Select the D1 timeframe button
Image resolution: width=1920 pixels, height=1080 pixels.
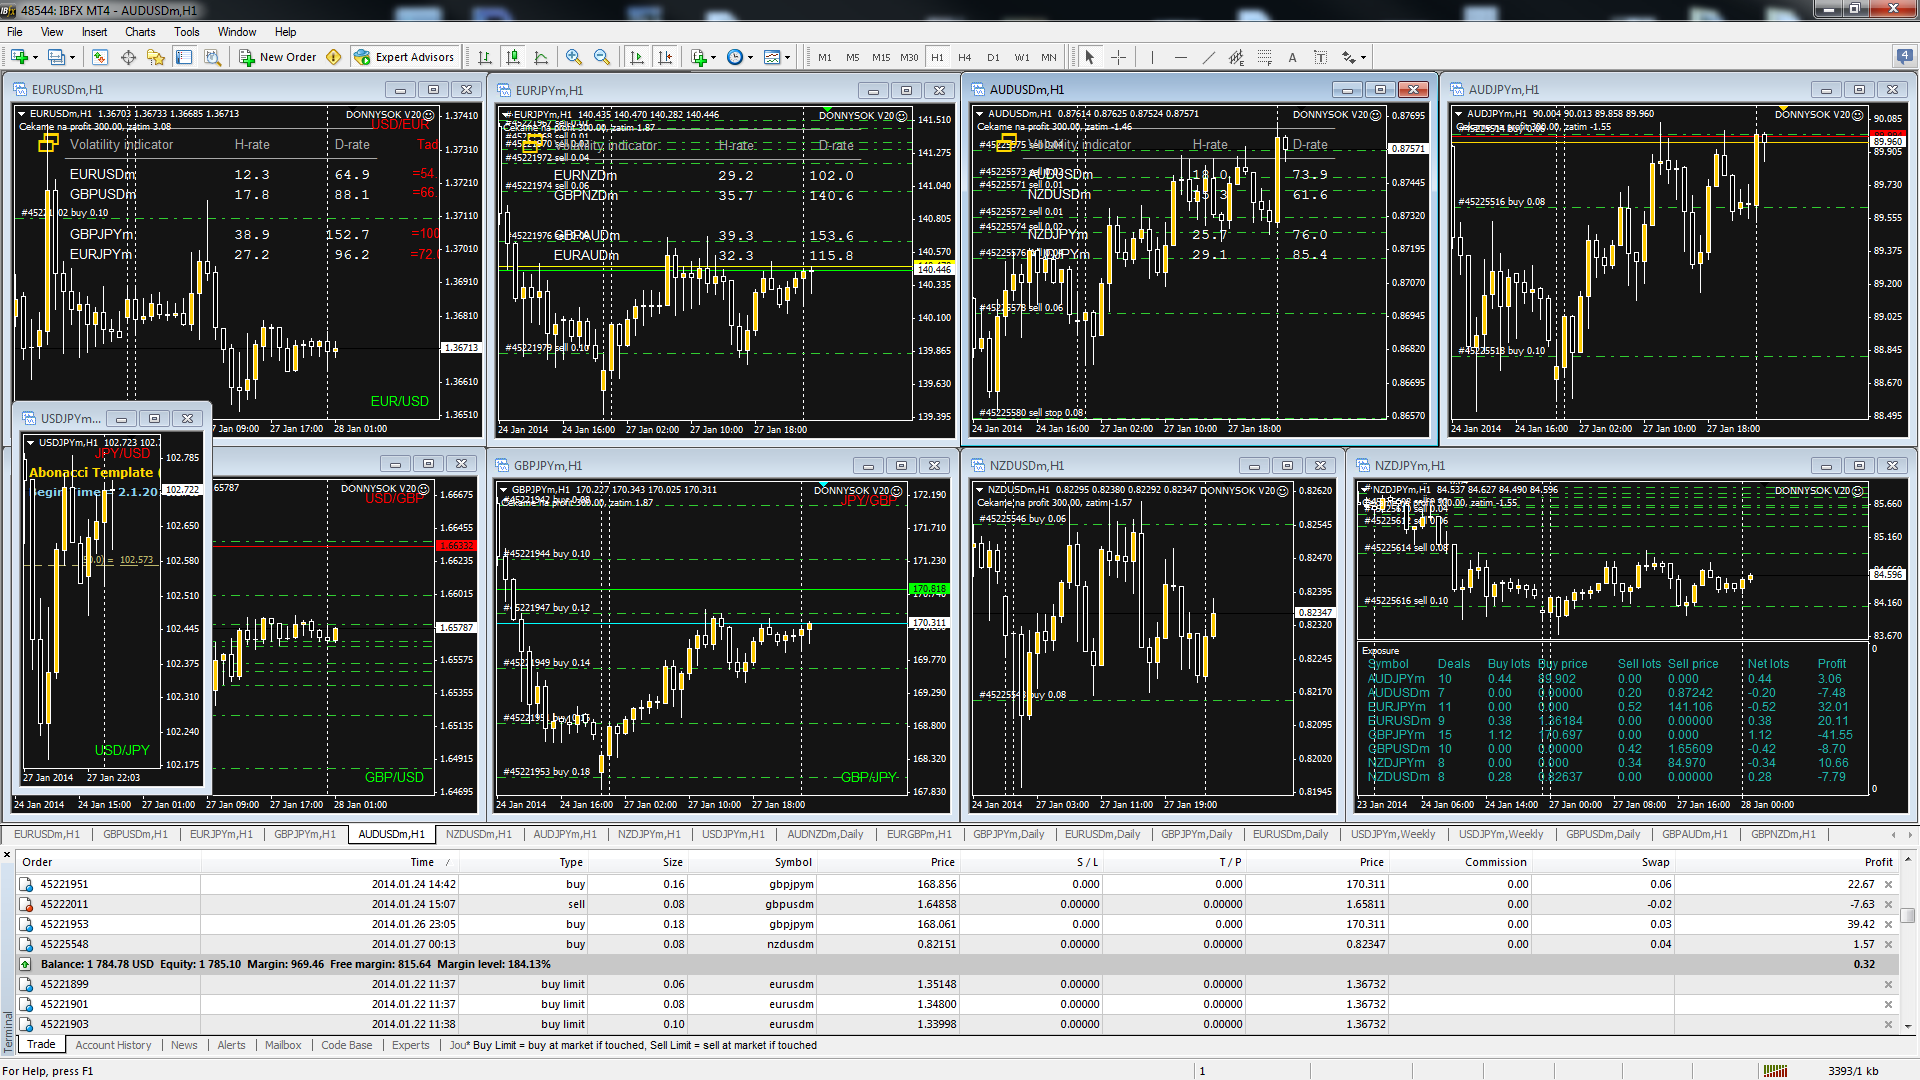(x=993, y=57)
